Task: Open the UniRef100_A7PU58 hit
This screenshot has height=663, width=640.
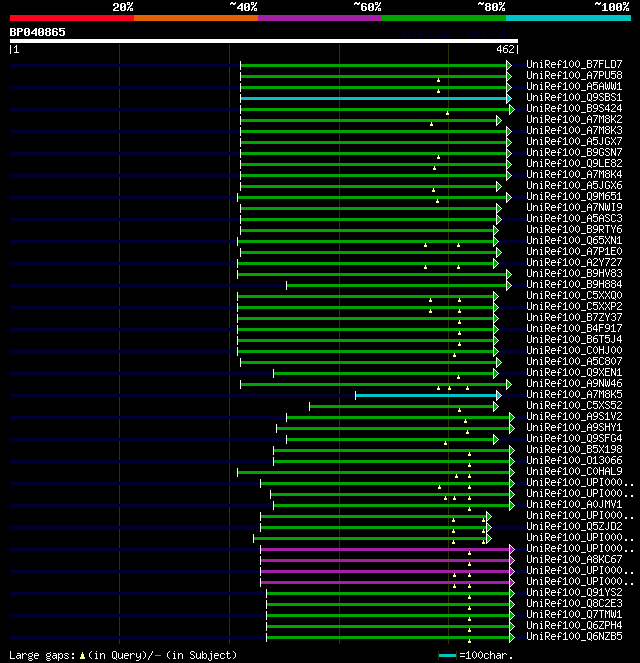Action: (574, 75)
